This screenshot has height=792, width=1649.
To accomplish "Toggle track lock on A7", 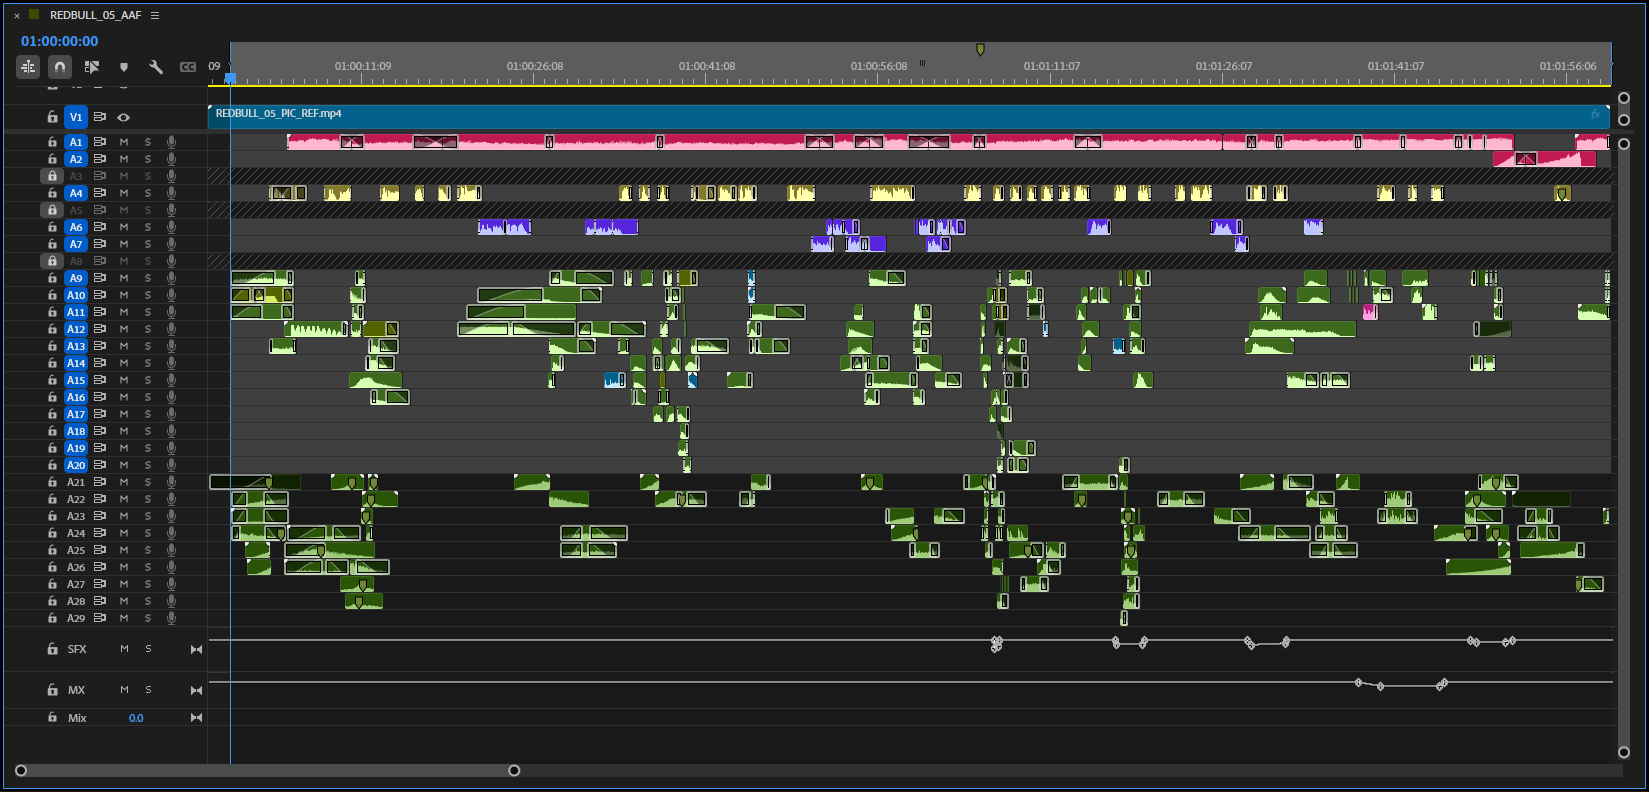I will click(x=53, y=244).
